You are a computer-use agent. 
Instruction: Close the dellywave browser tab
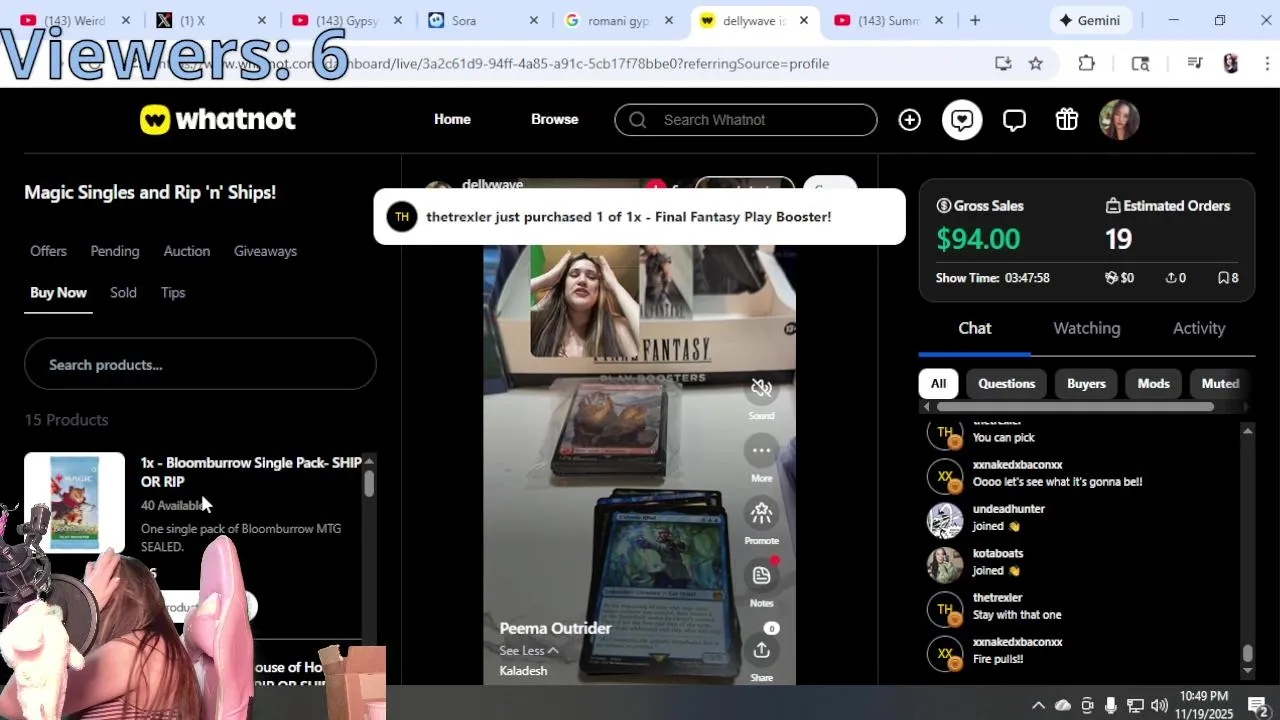(803, 20)
